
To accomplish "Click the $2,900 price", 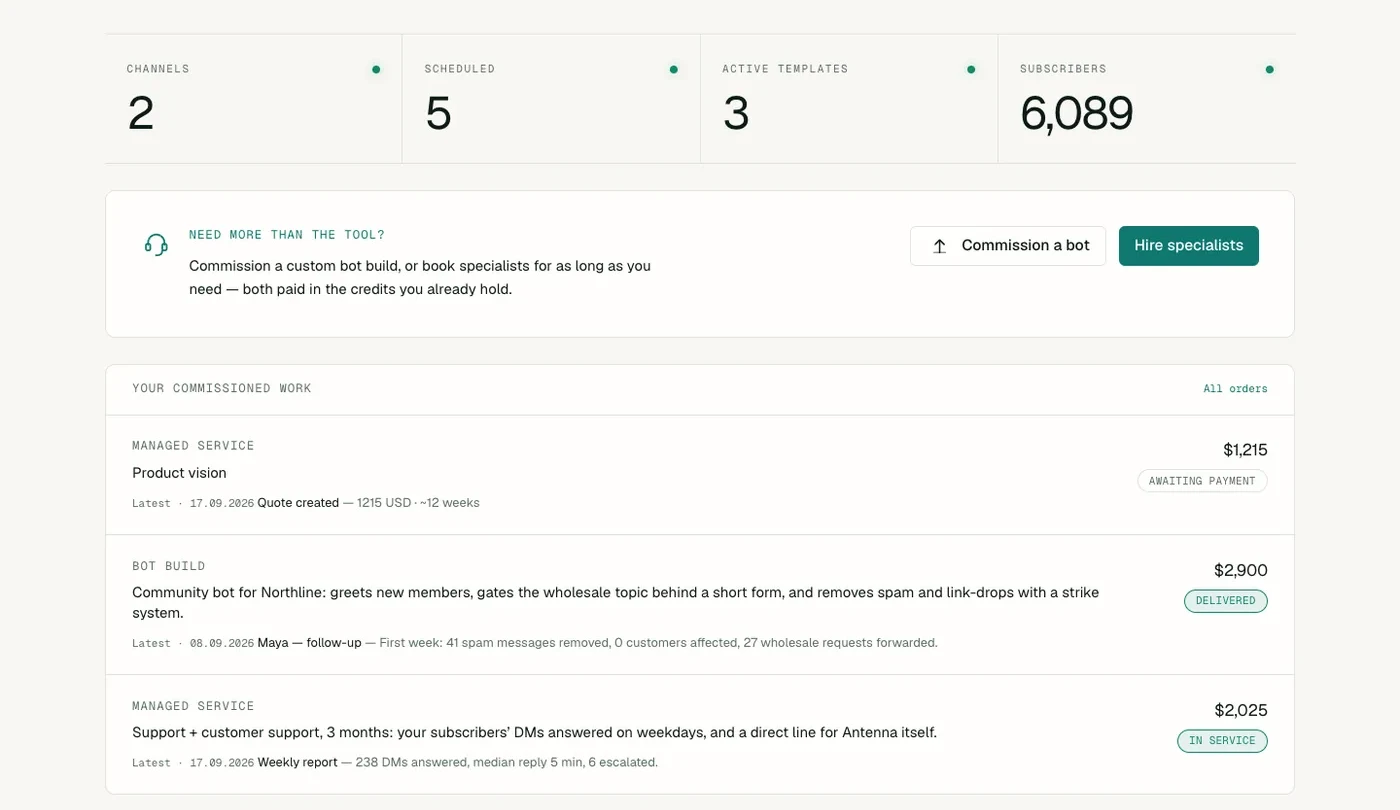I will (1240, 570).
